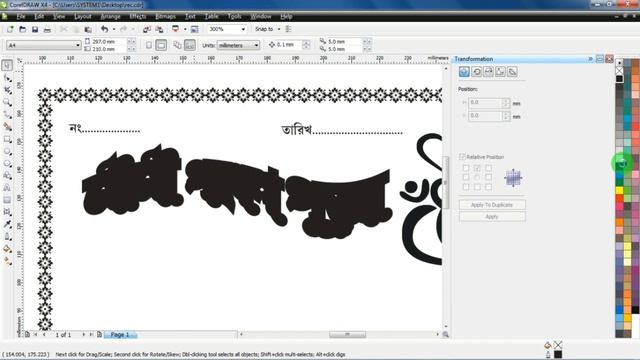Viewport: 640px width, 360px height.
Task: Click the Apply To Duplicate button
Action: pos(492,205)
